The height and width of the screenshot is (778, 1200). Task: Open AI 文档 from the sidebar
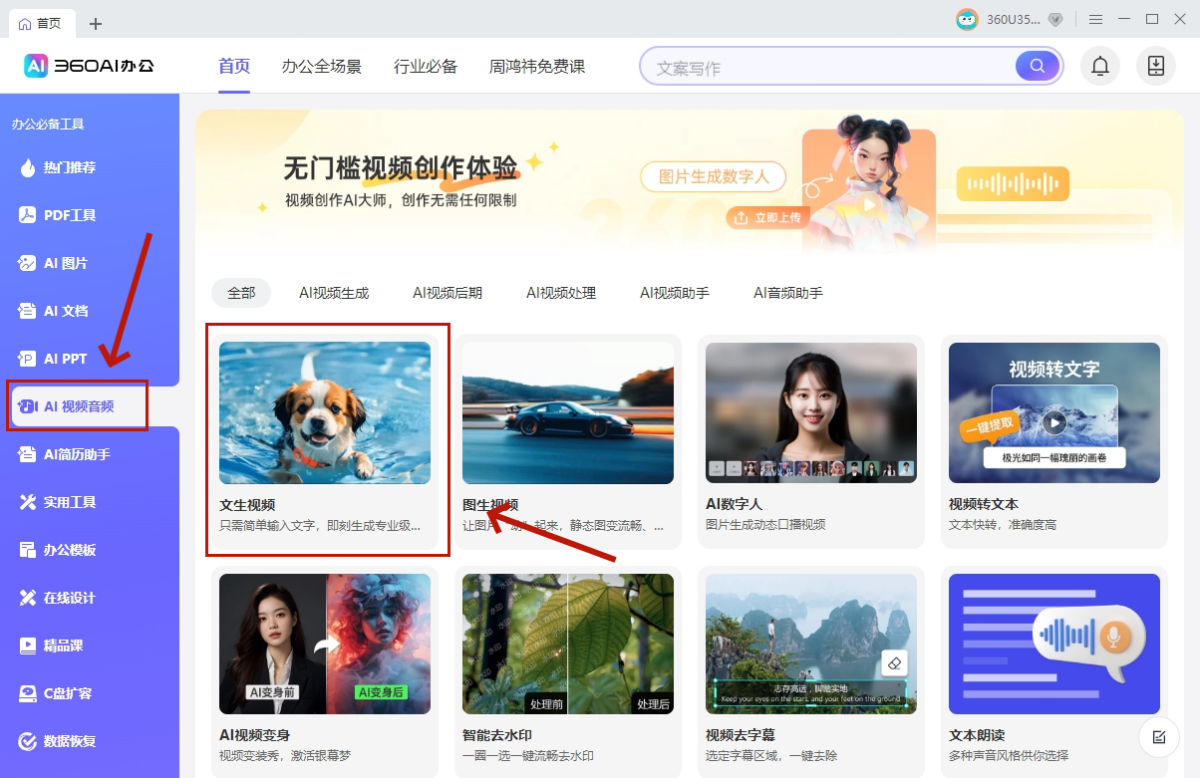pyautogui.click(x=54, y=311)
